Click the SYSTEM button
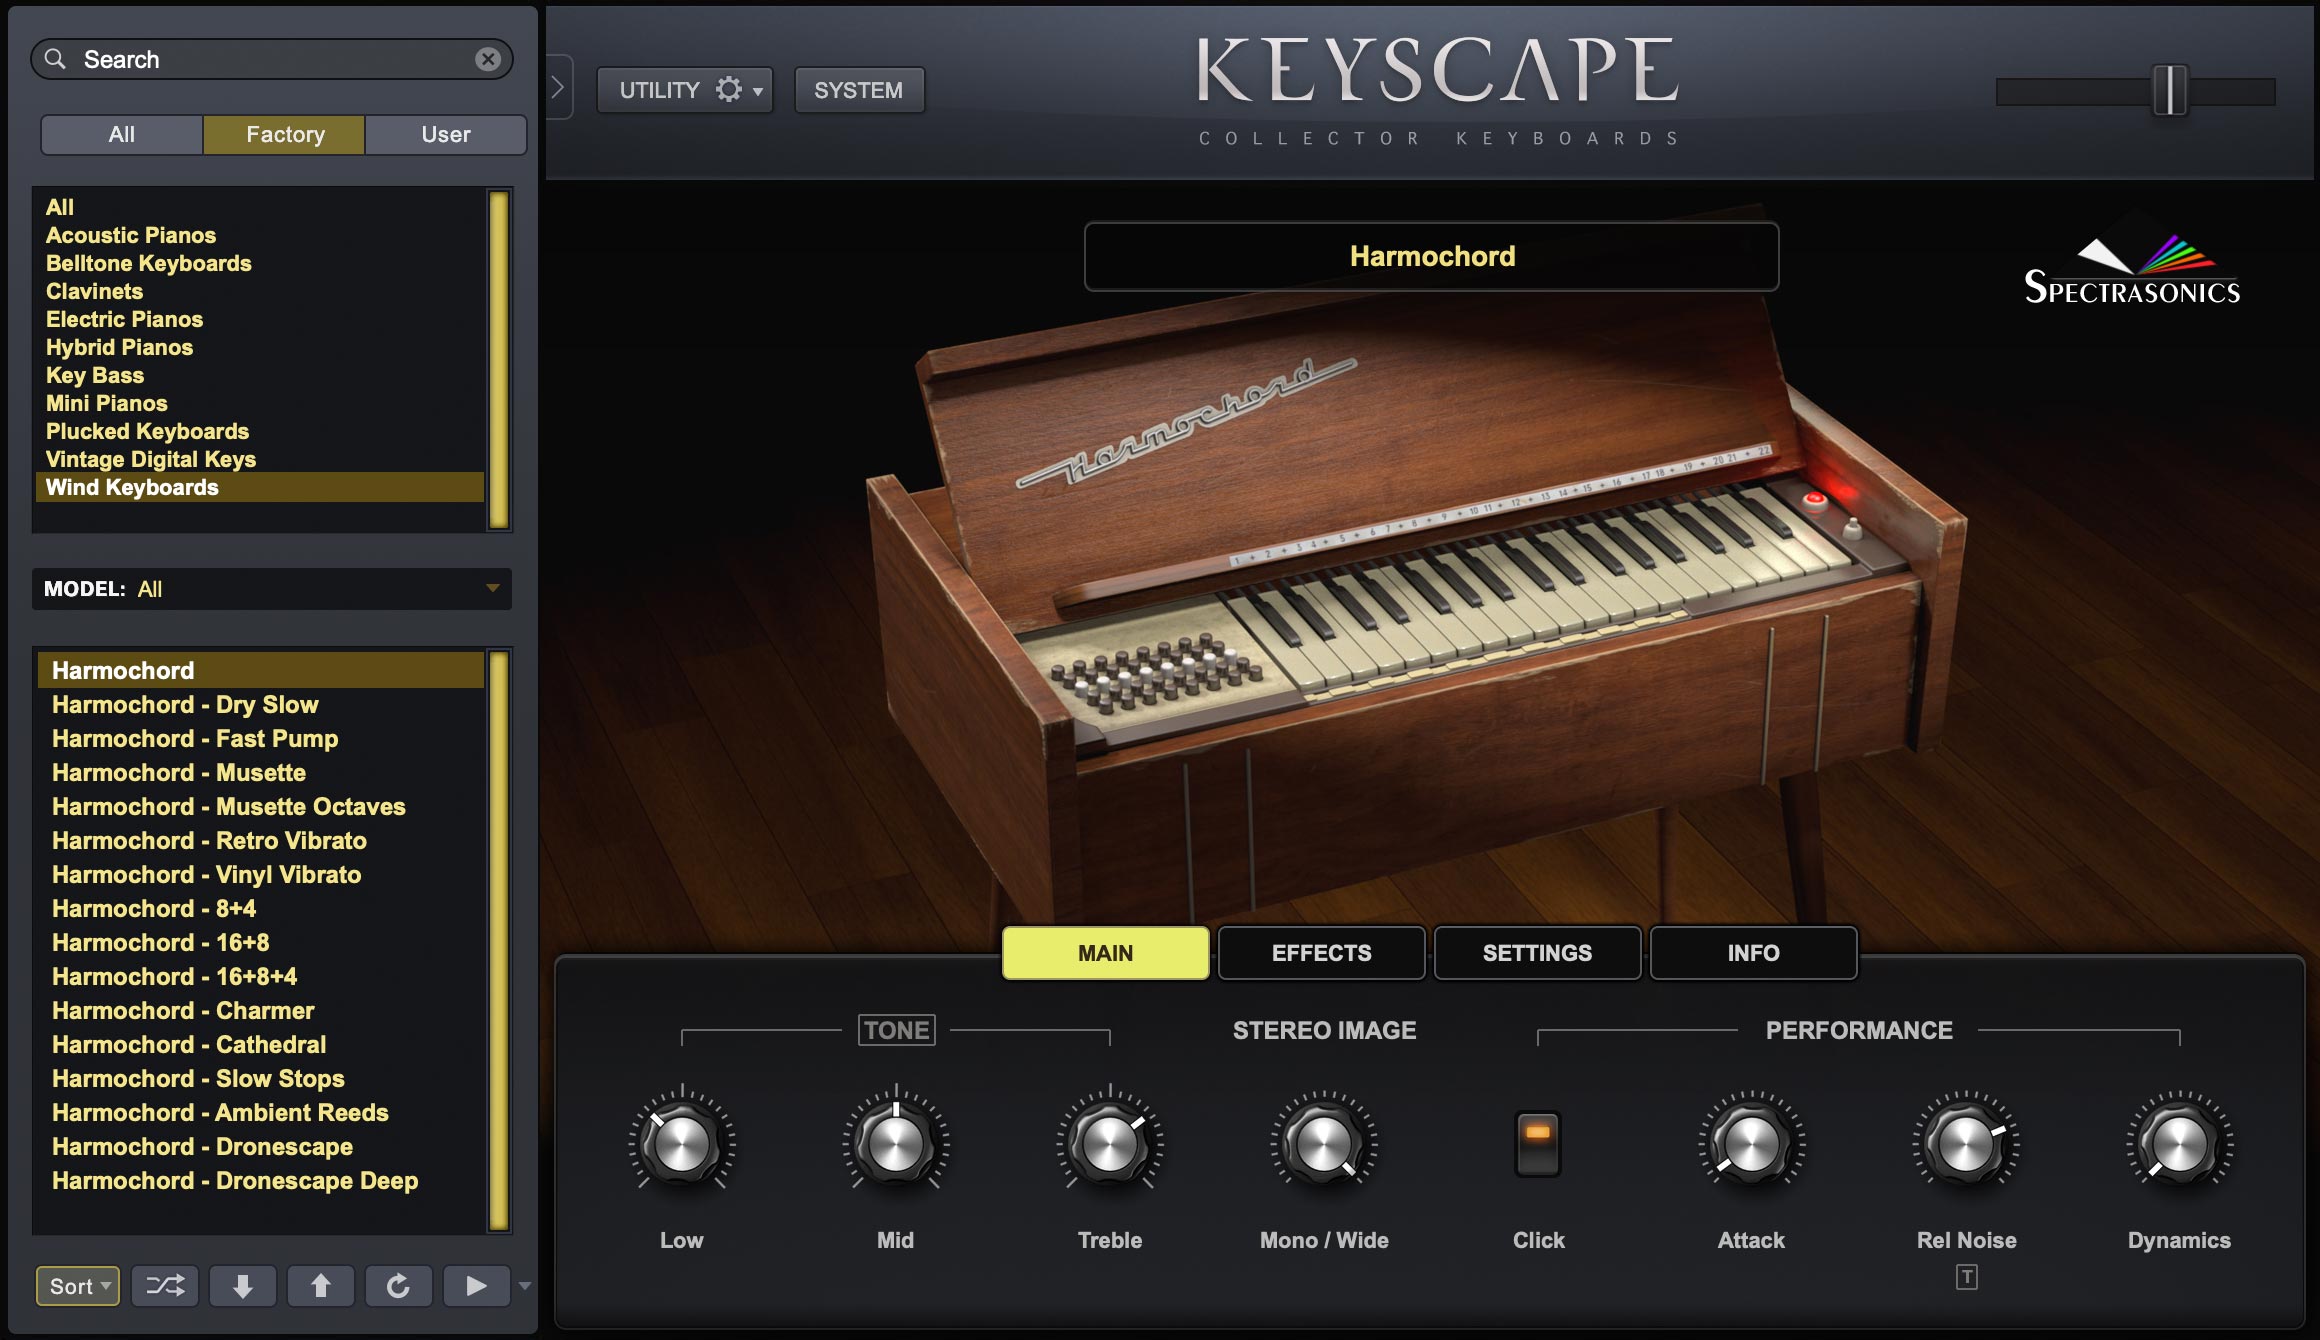The width and height of the screenshot is (2320, 1340). 859,90
